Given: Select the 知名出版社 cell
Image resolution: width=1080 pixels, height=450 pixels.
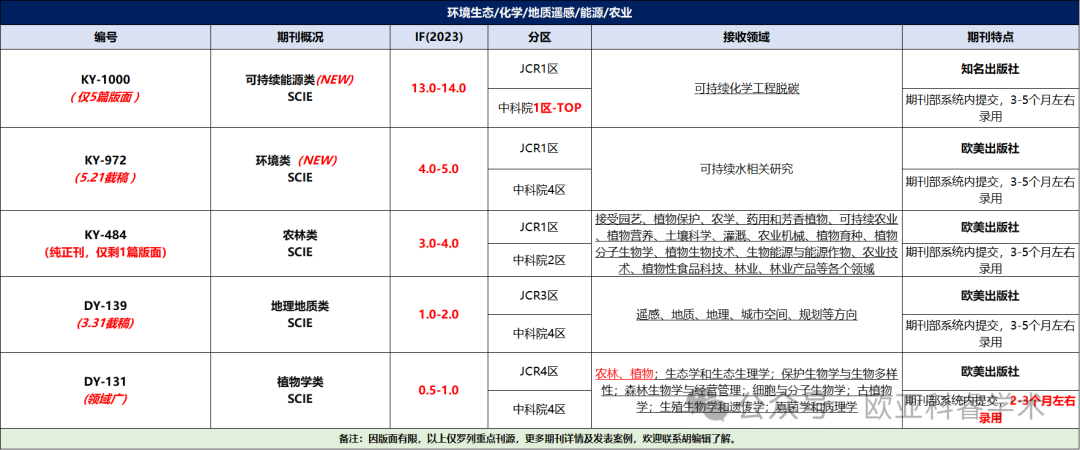Looking at the screenshot, I should (x=990, y=69).
